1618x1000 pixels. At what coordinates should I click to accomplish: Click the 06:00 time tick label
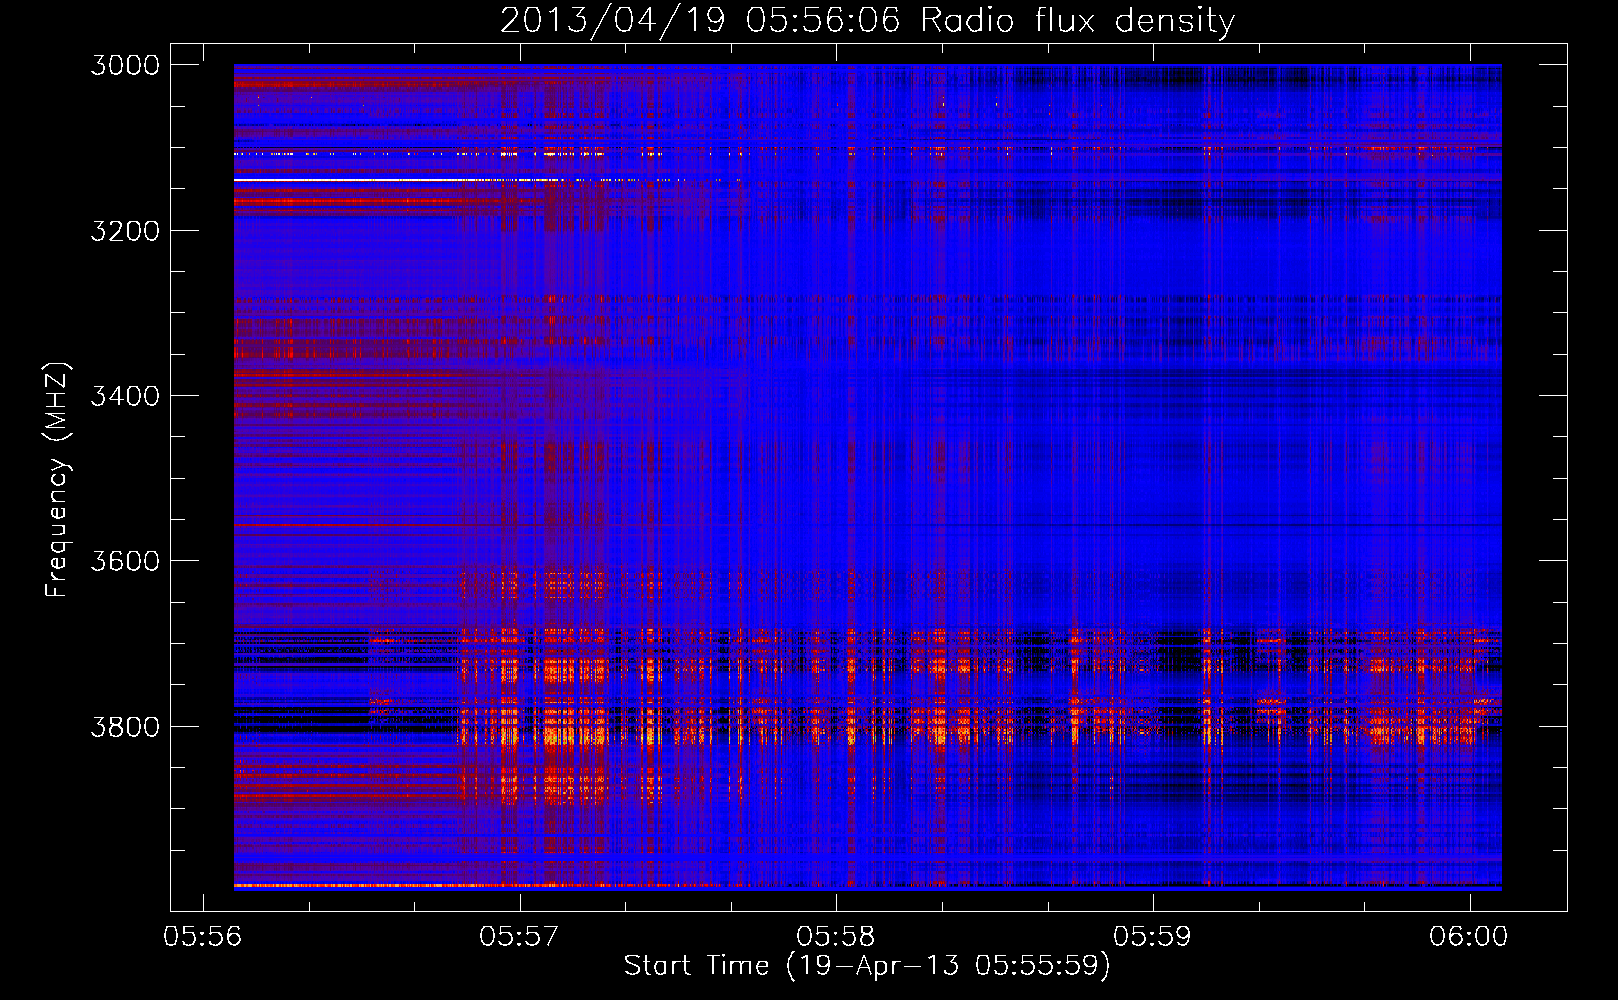point(1469,936)
